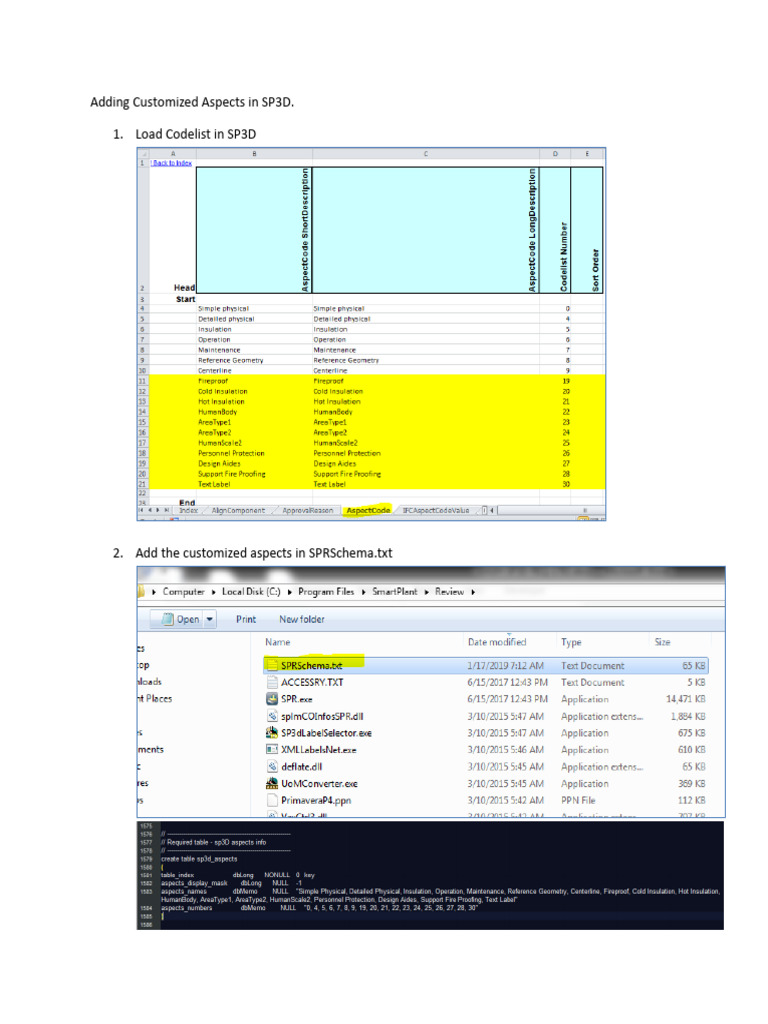Select the SPR.exe application icon
This screenshot has width=768, height=1024.
(272, 699)
